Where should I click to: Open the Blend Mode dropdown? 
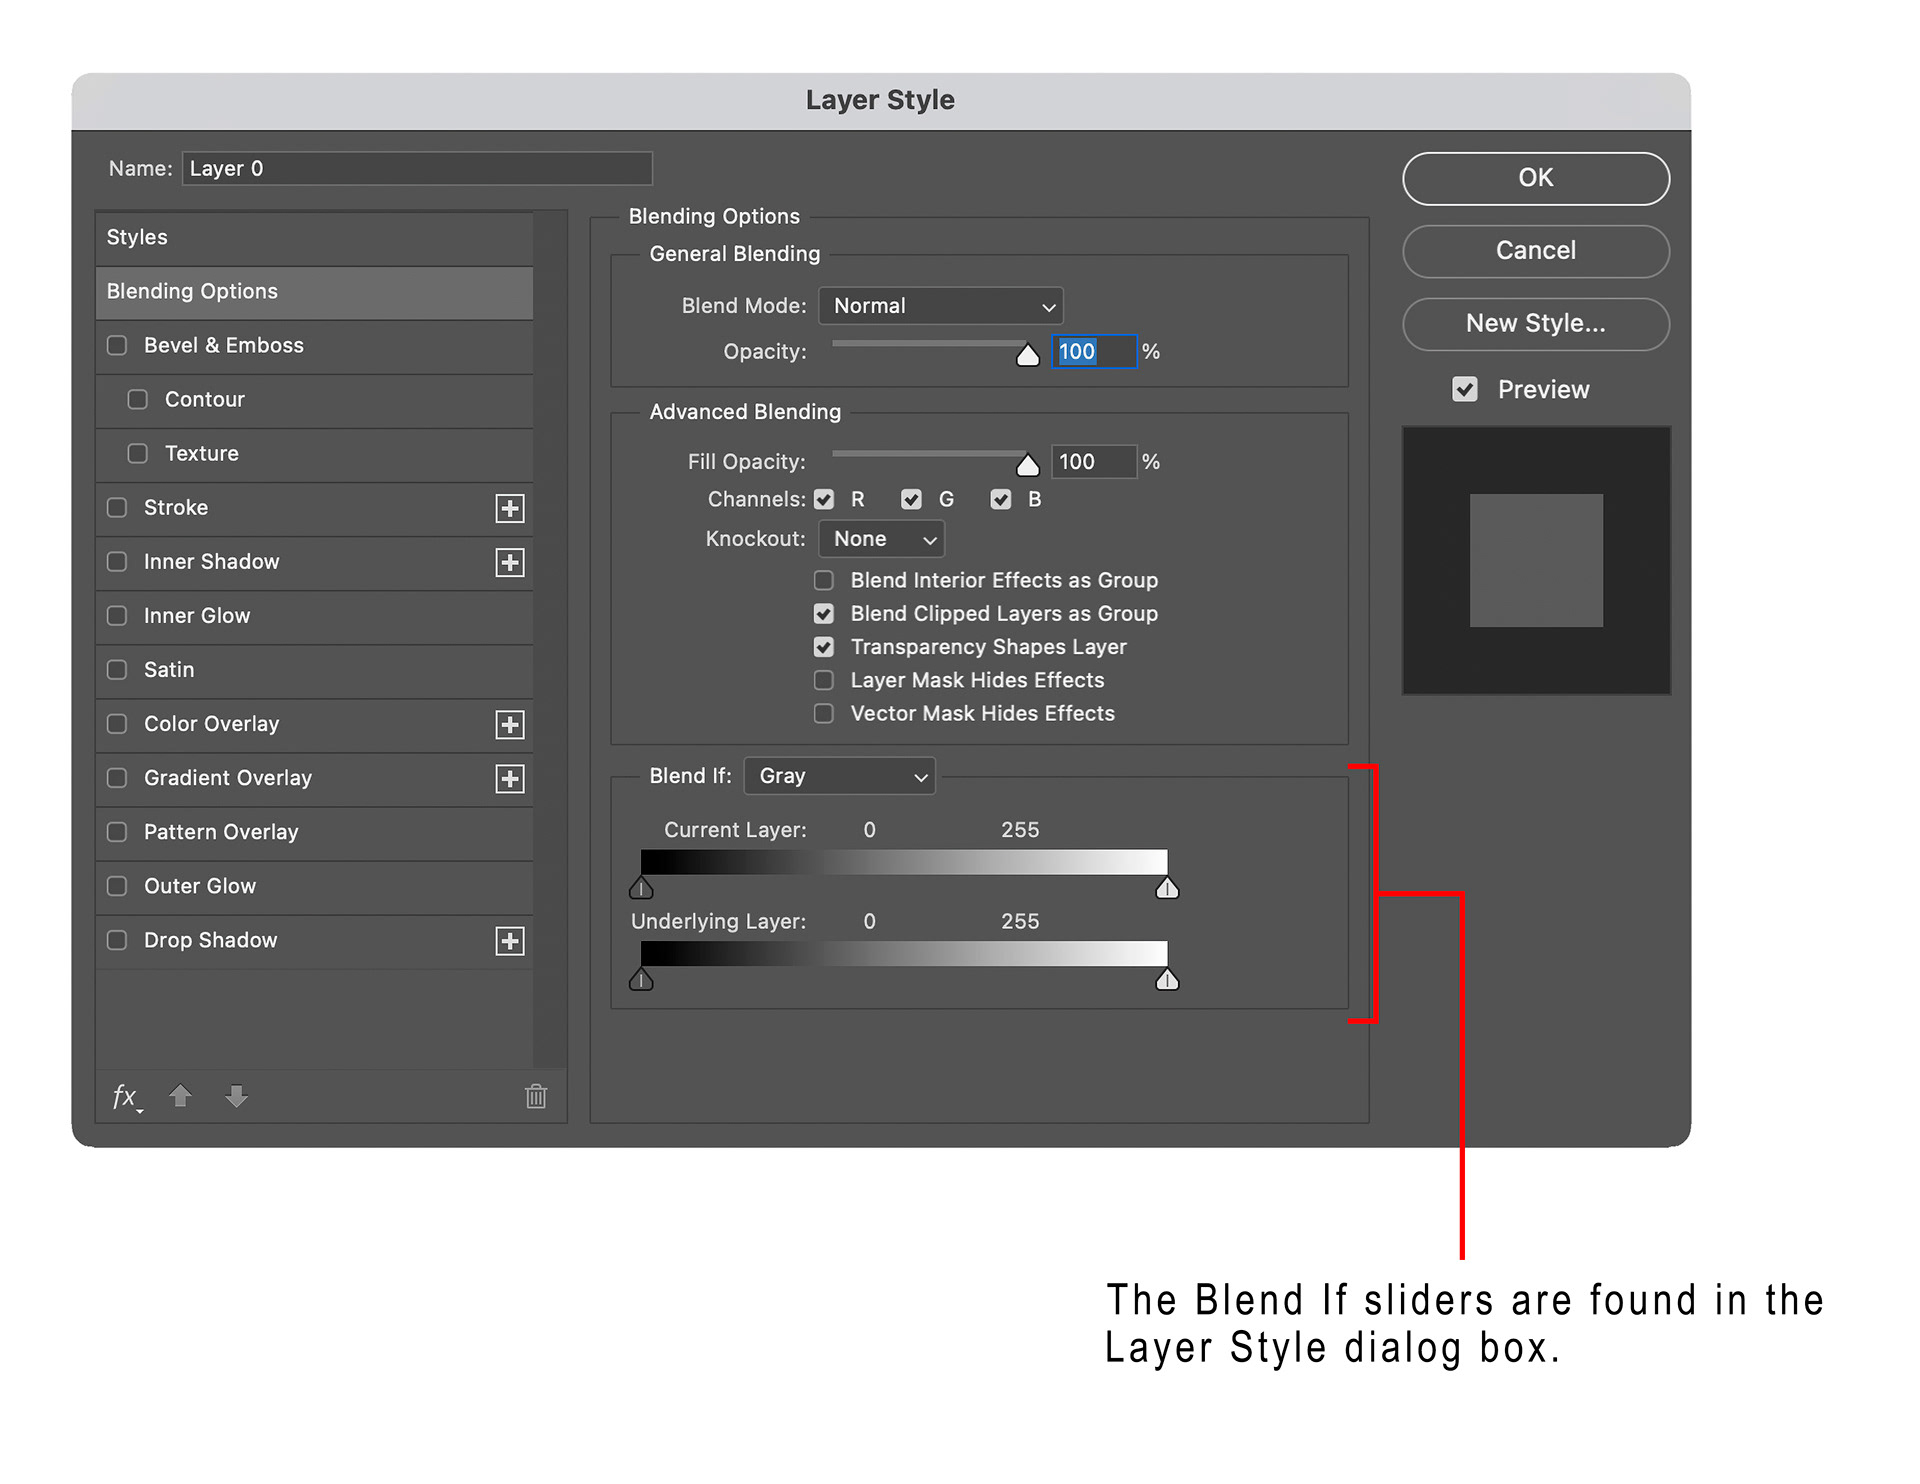(940, 306)
